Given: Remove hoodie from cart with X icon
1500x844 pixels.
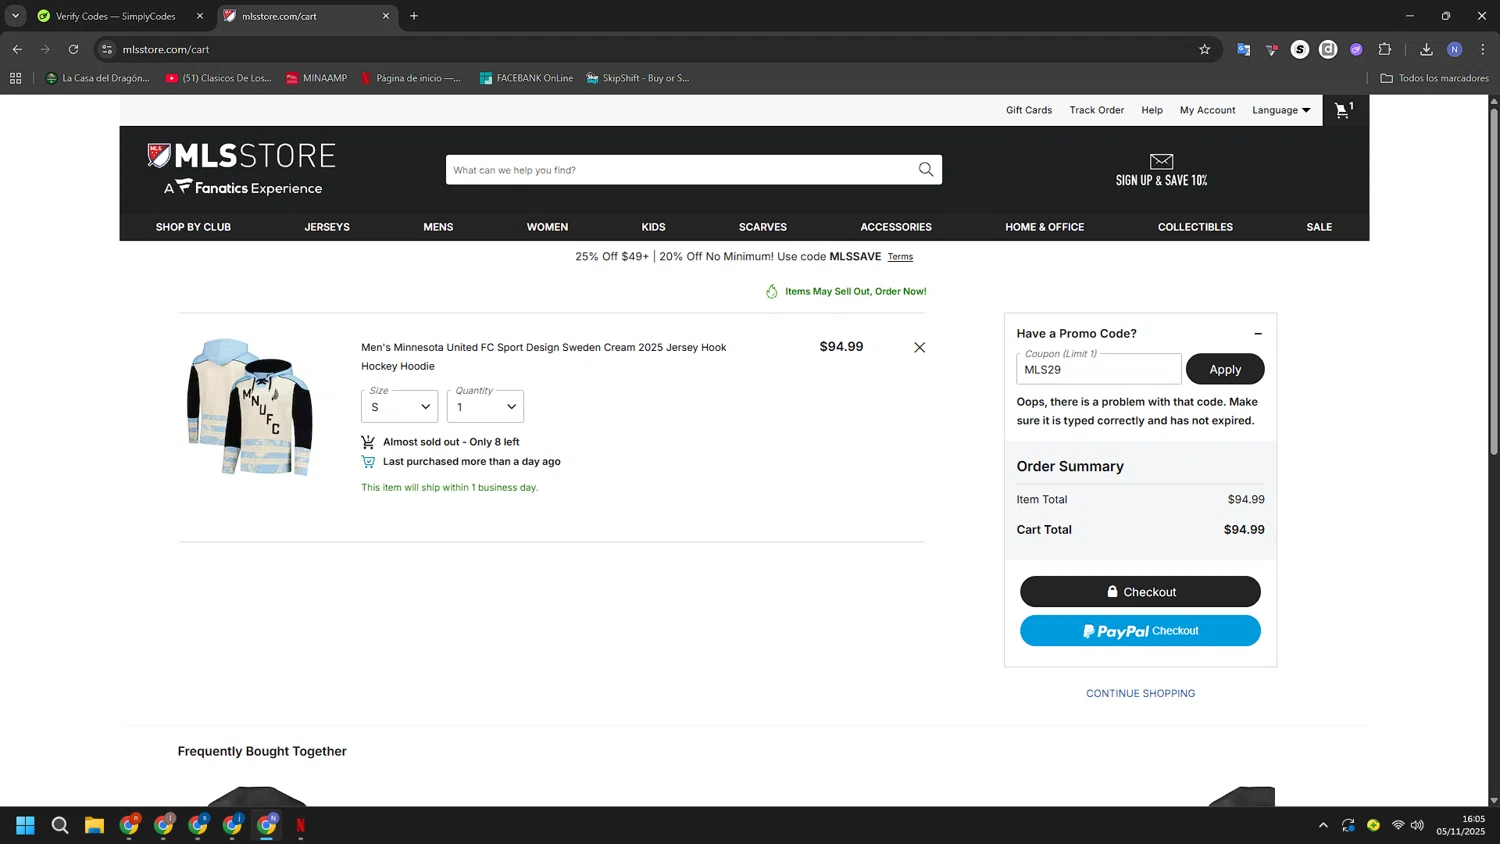Looking at the screenshot, I should tap(919, 348).
